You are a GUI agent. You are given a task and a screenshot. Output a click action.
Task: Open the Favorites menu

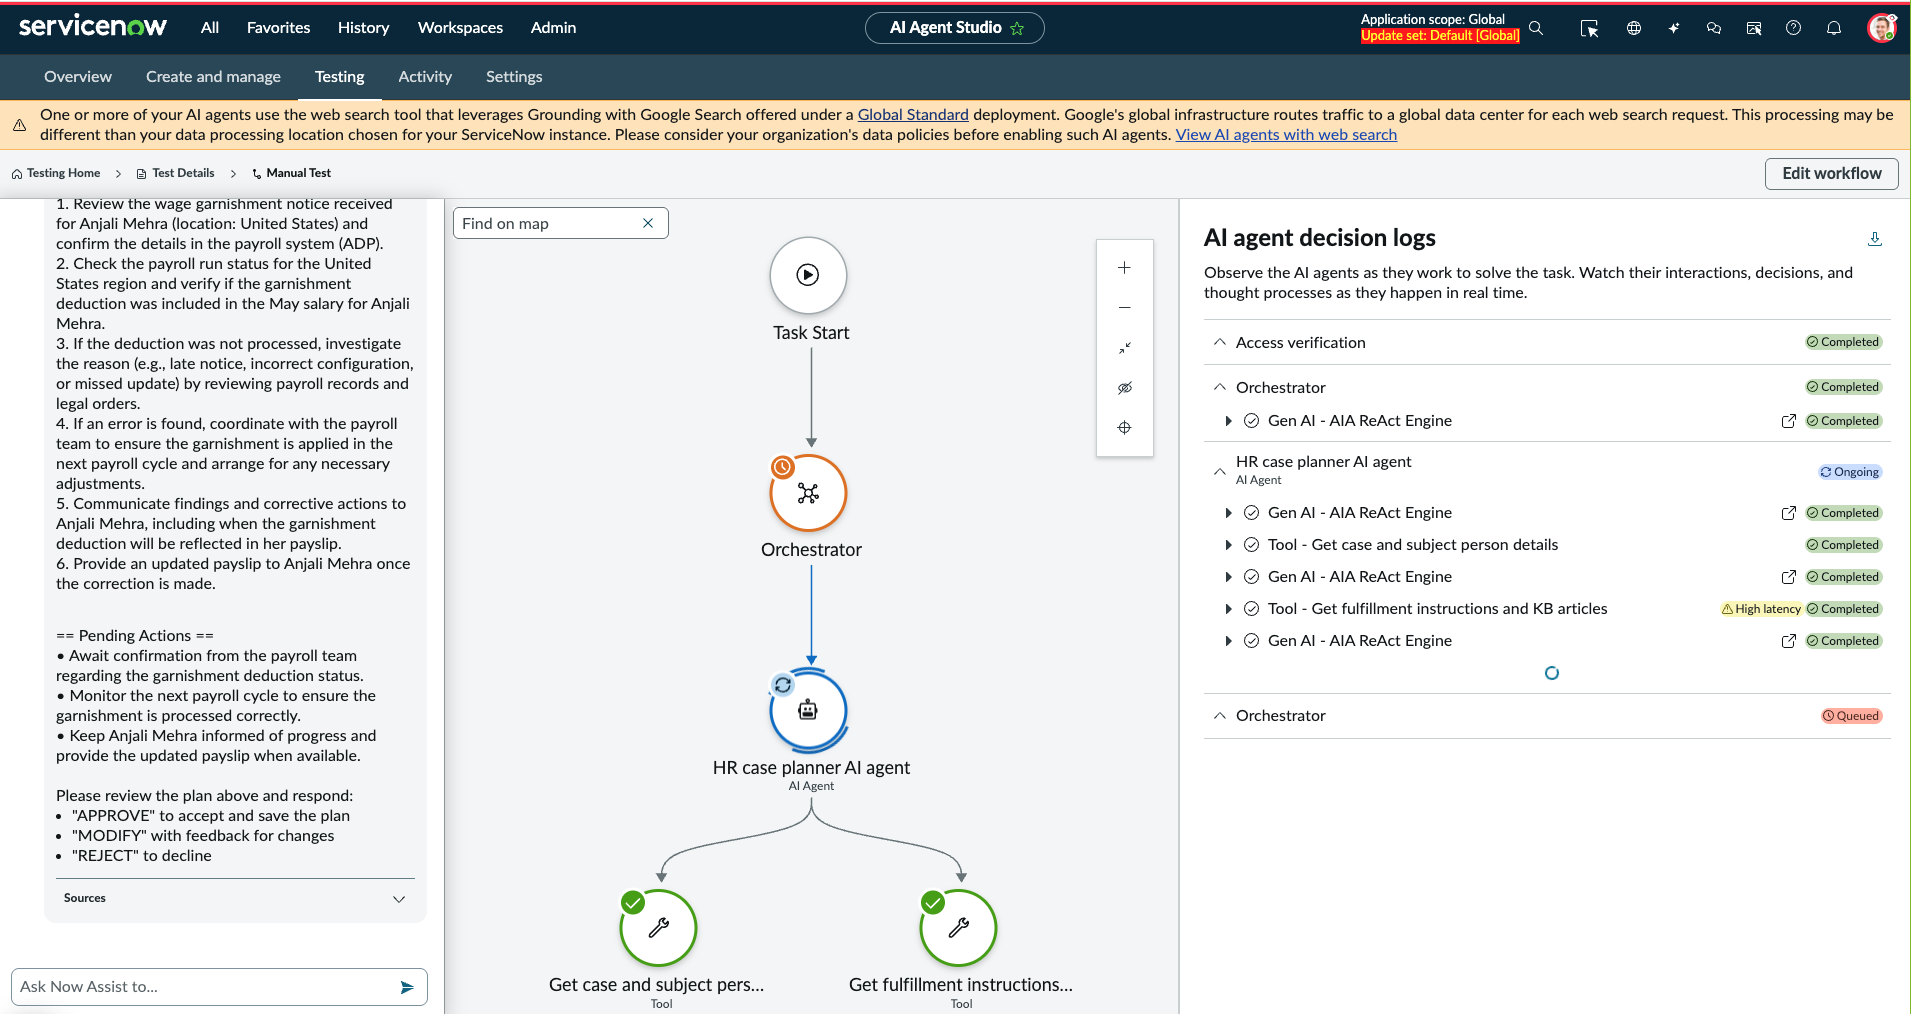[278, 28]
